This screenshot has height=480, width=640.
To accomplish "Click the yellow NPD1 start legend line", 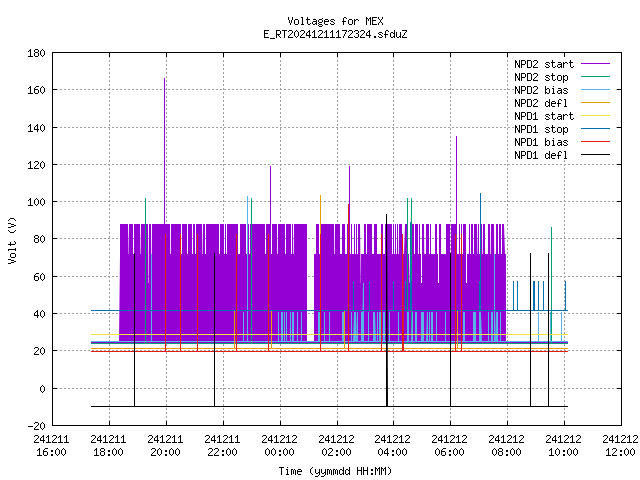I will [x=595, y=116].
